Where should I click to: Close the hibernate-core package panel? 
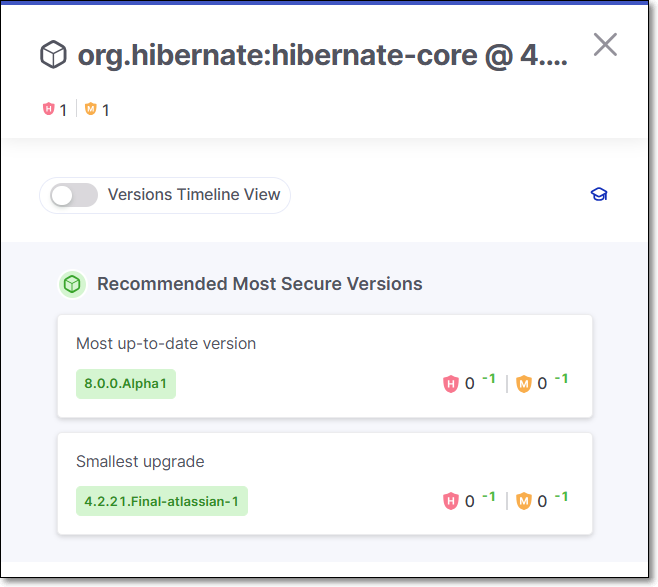(605, 44)
